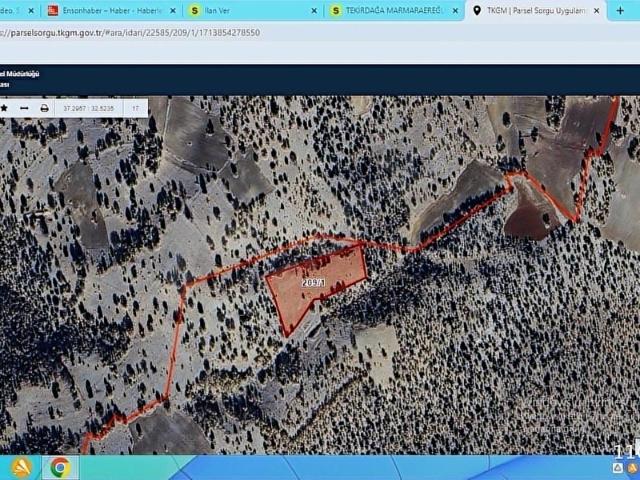Viewport: 640px width, 480px height.
Task: Close the TKGM Parsel Sorgu tab
Action: (596, 11)
